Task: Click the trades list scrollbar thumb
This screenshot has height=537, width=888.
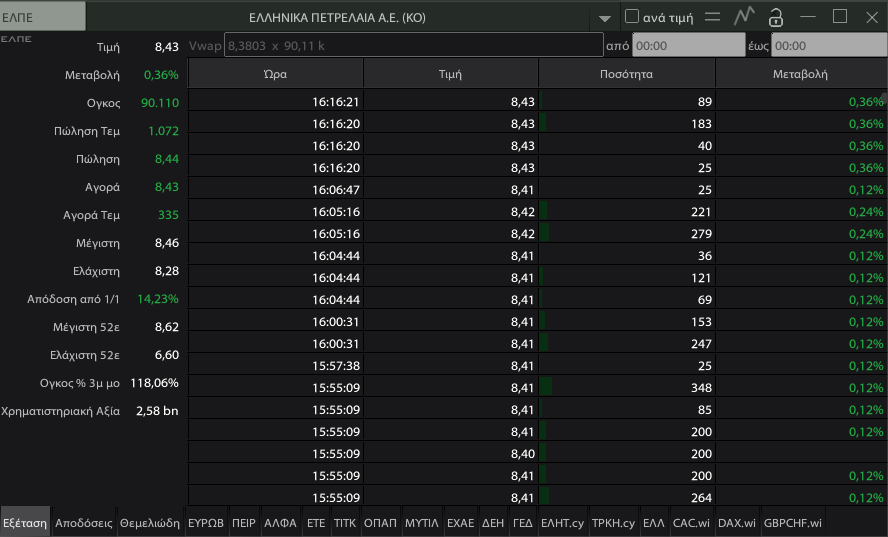Action: point(885,98)
